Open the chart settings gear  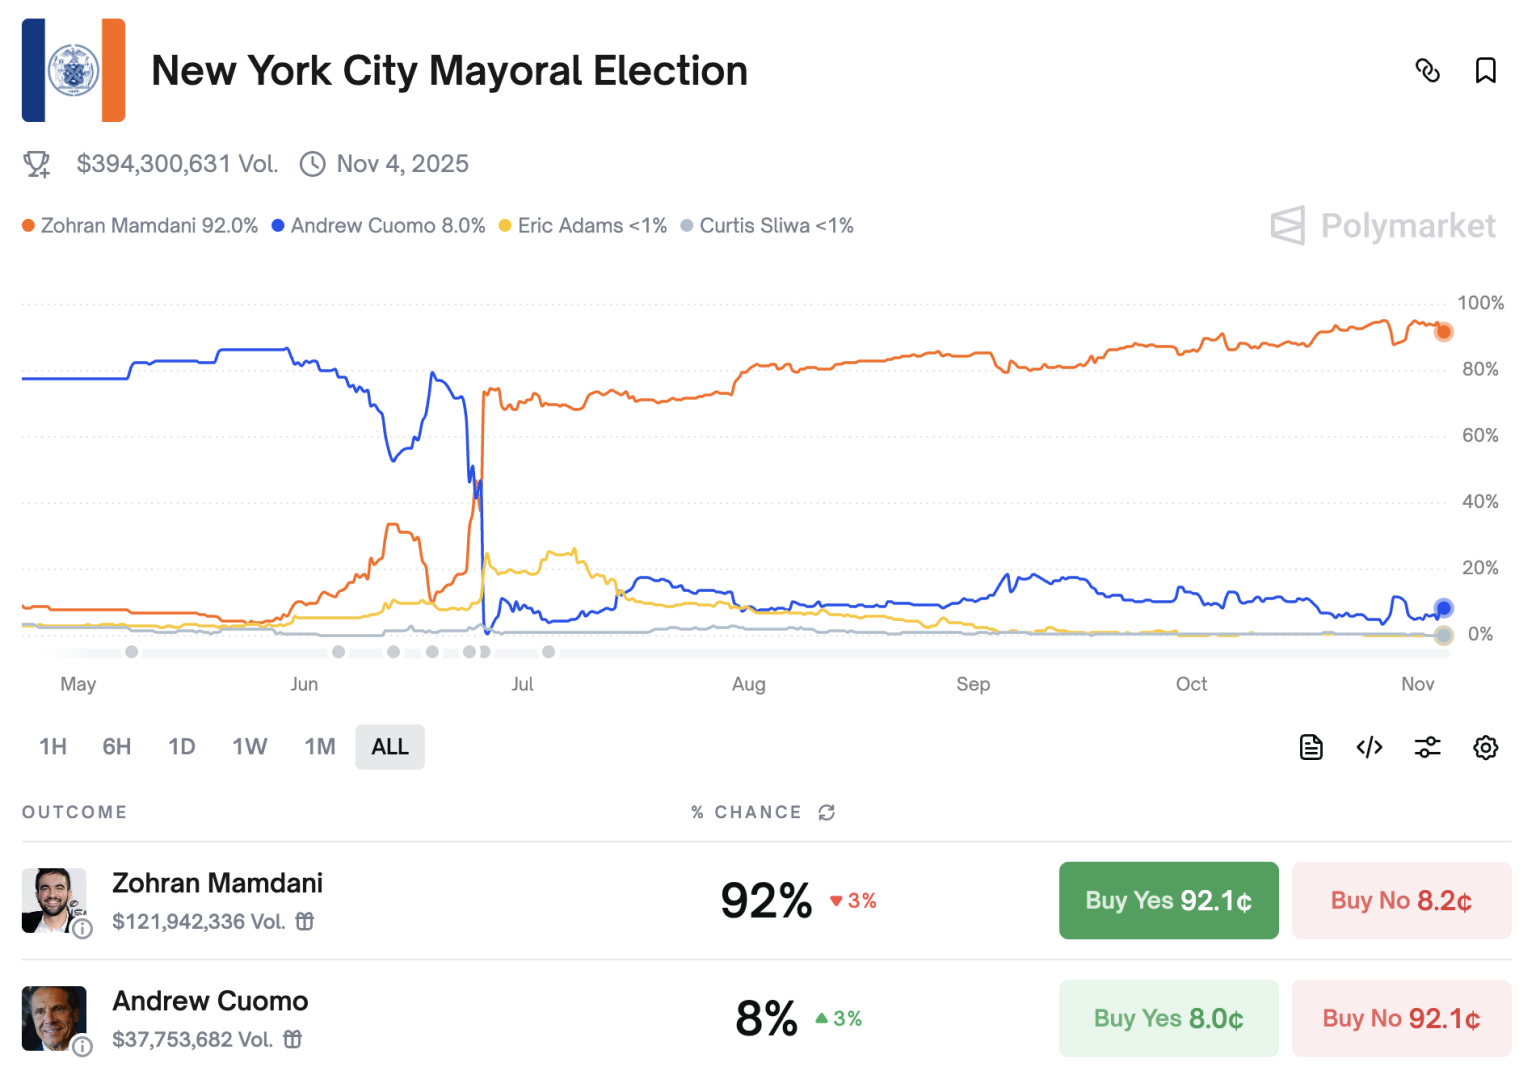click(x=1486, y=746)
